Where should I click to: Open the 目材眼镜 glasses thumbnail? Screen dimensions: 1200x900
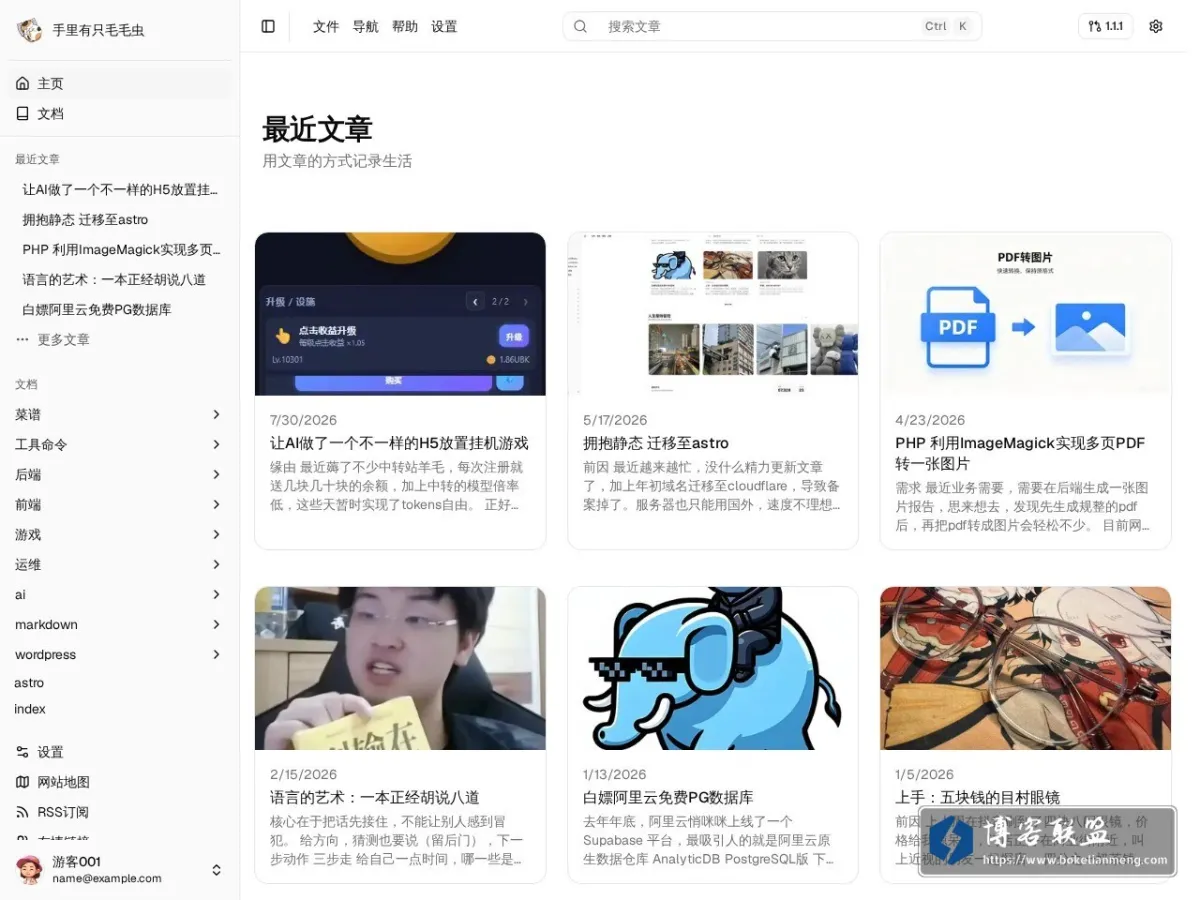[1025, 668]
